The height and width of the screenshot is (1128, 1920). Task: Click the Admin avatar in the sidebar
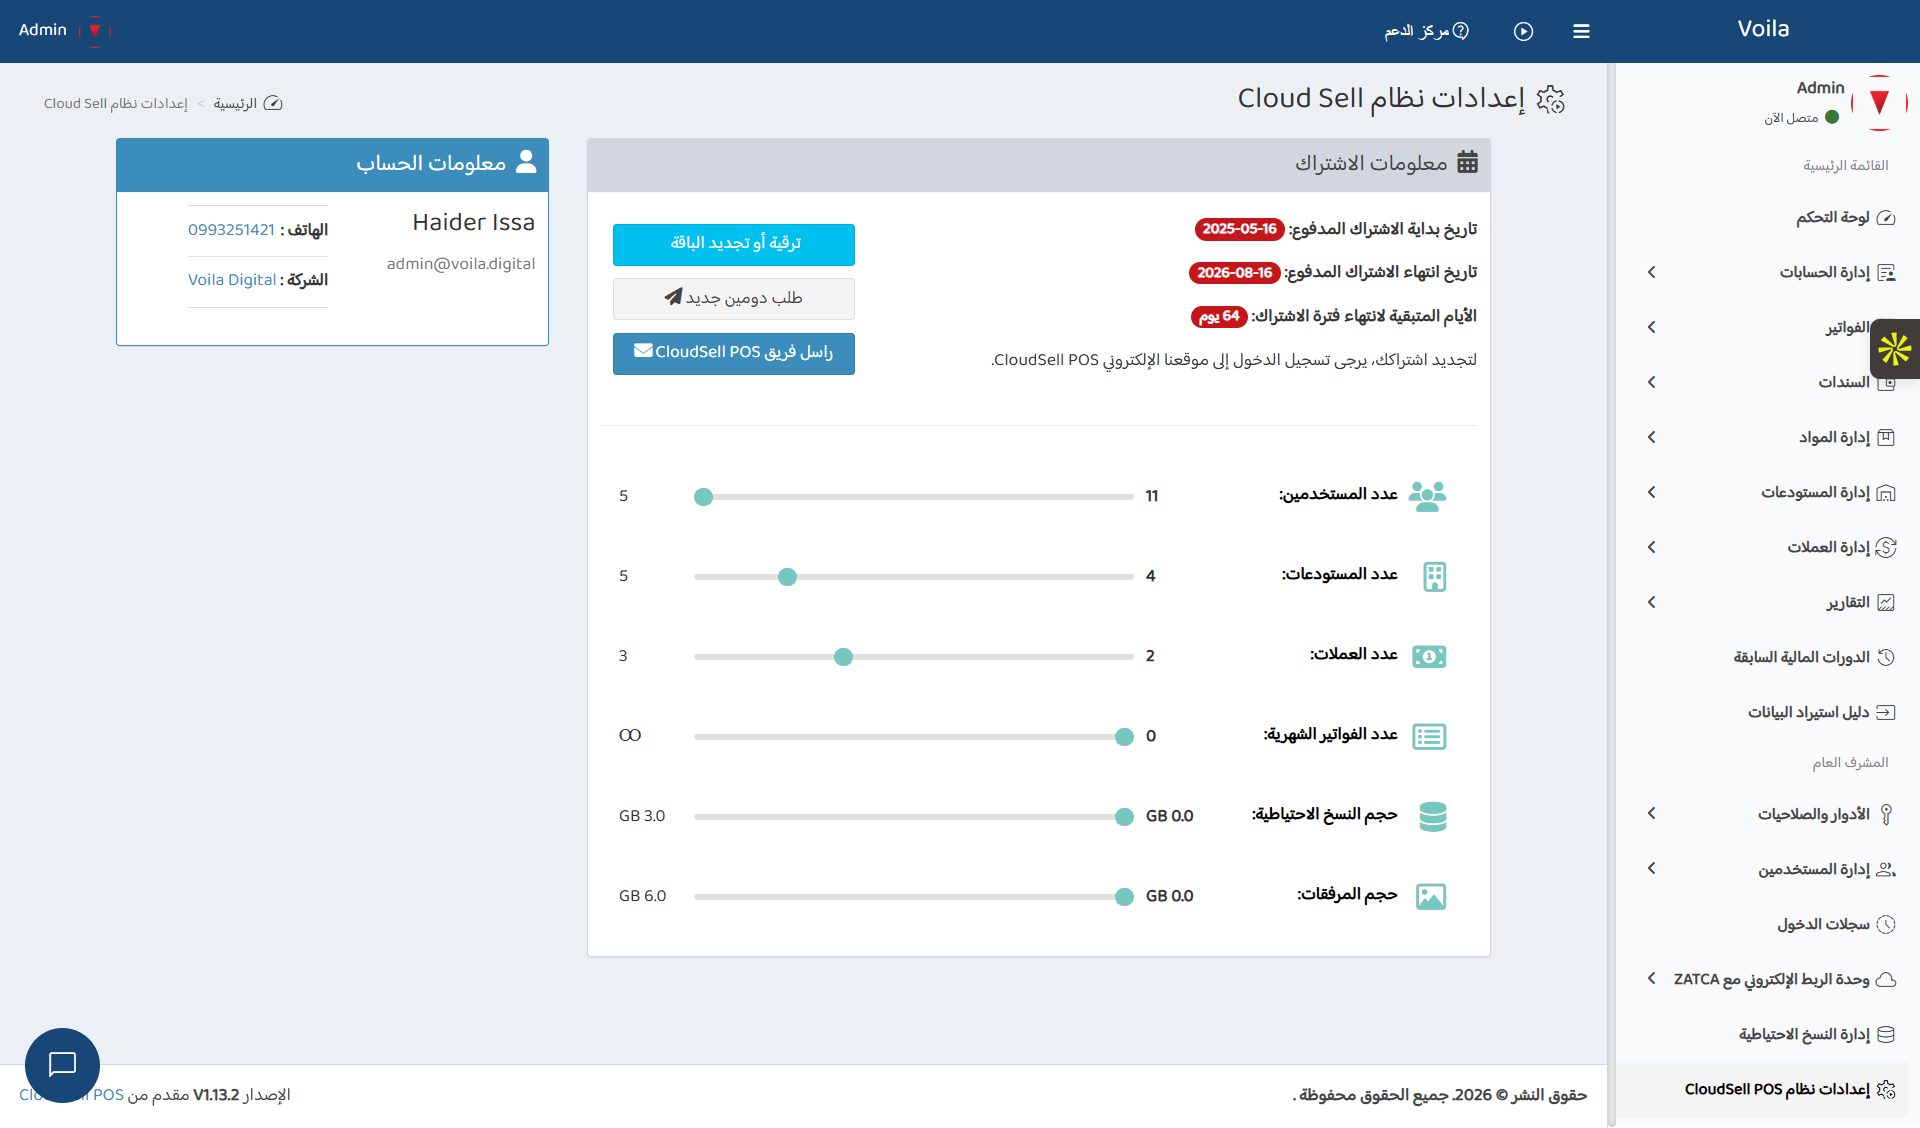click(1880, 102)
